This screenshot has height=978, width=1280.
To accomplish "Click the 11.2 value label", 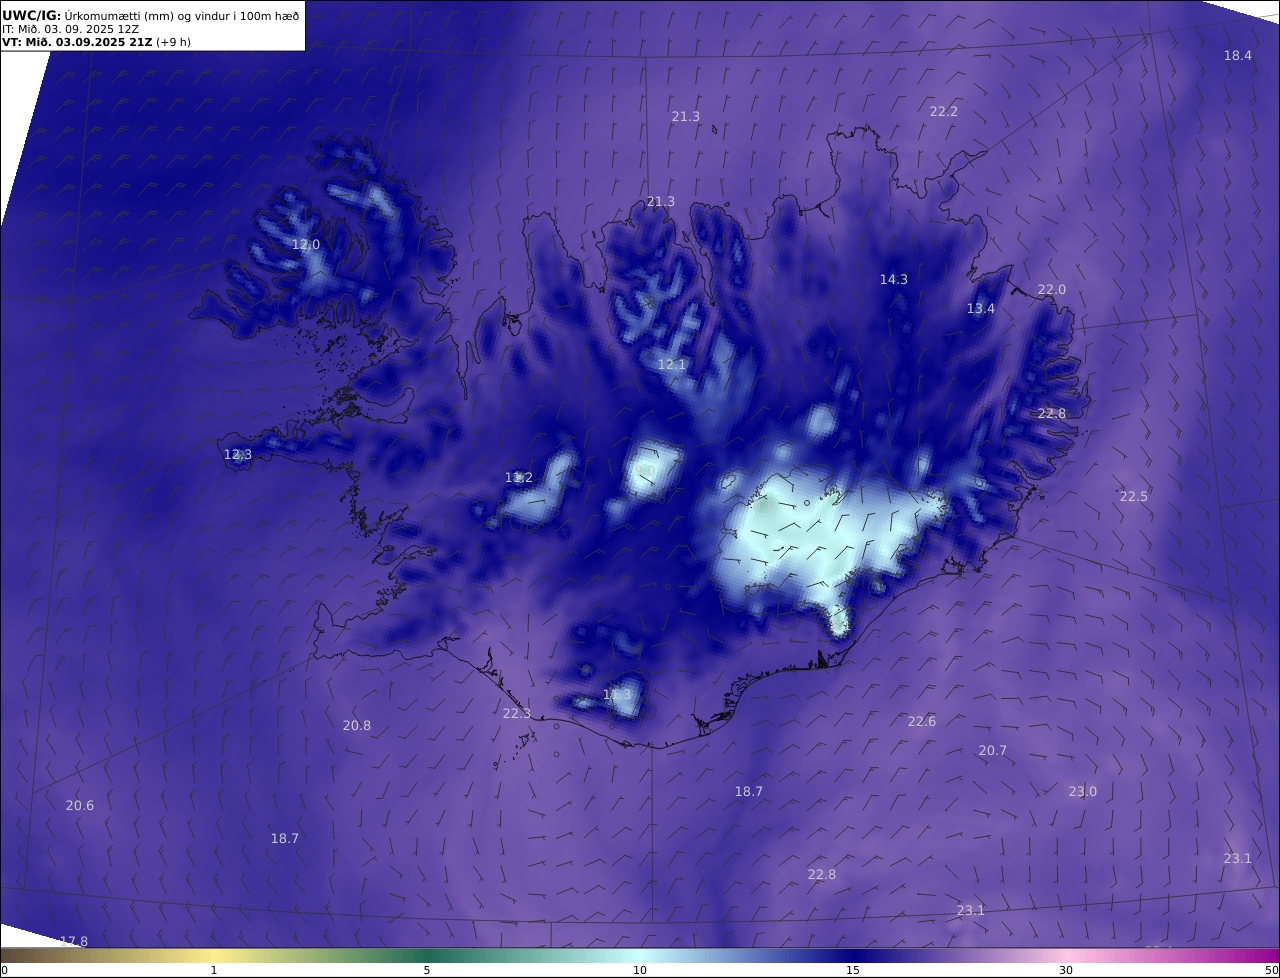I will point(519,478).
